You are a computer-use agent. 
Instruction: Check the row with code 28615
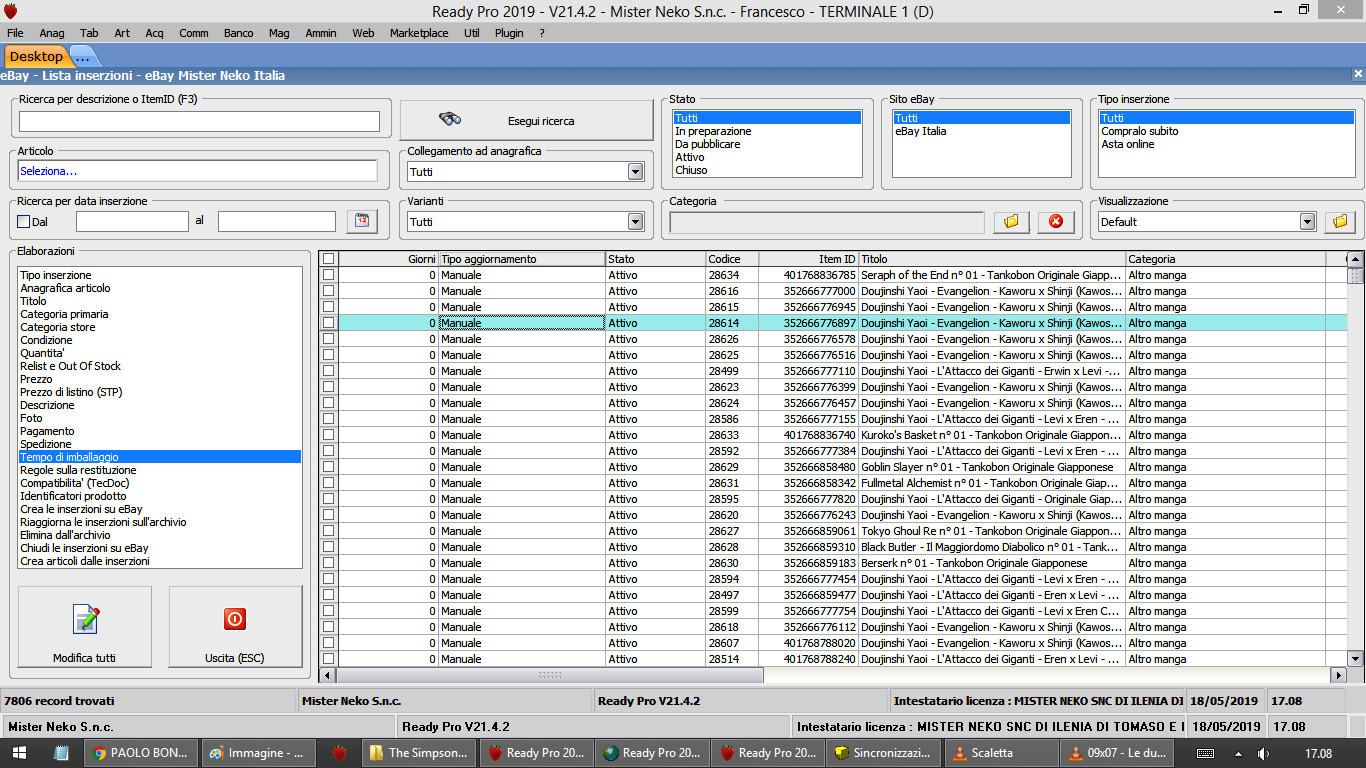pyautogui.click(x=328, y=307)
